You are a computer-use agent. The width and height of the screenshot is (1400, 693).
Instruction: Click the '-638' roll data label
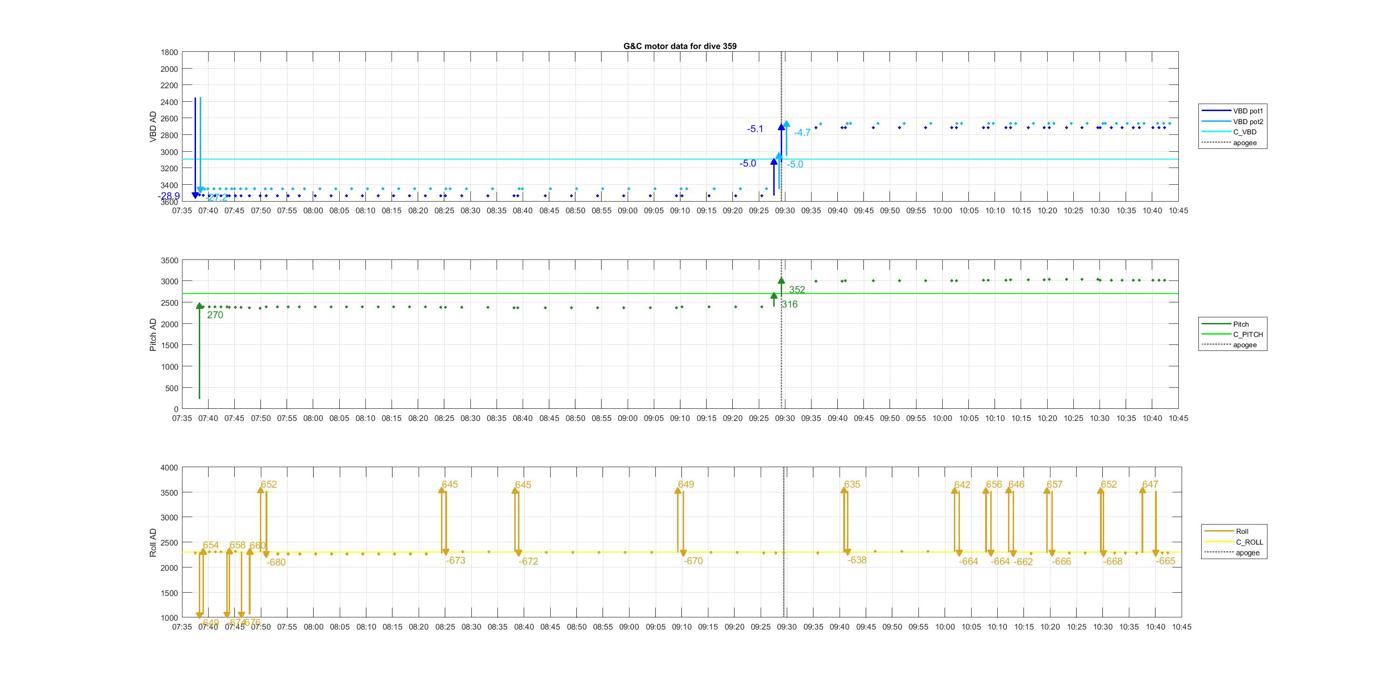tap(857, 560)
